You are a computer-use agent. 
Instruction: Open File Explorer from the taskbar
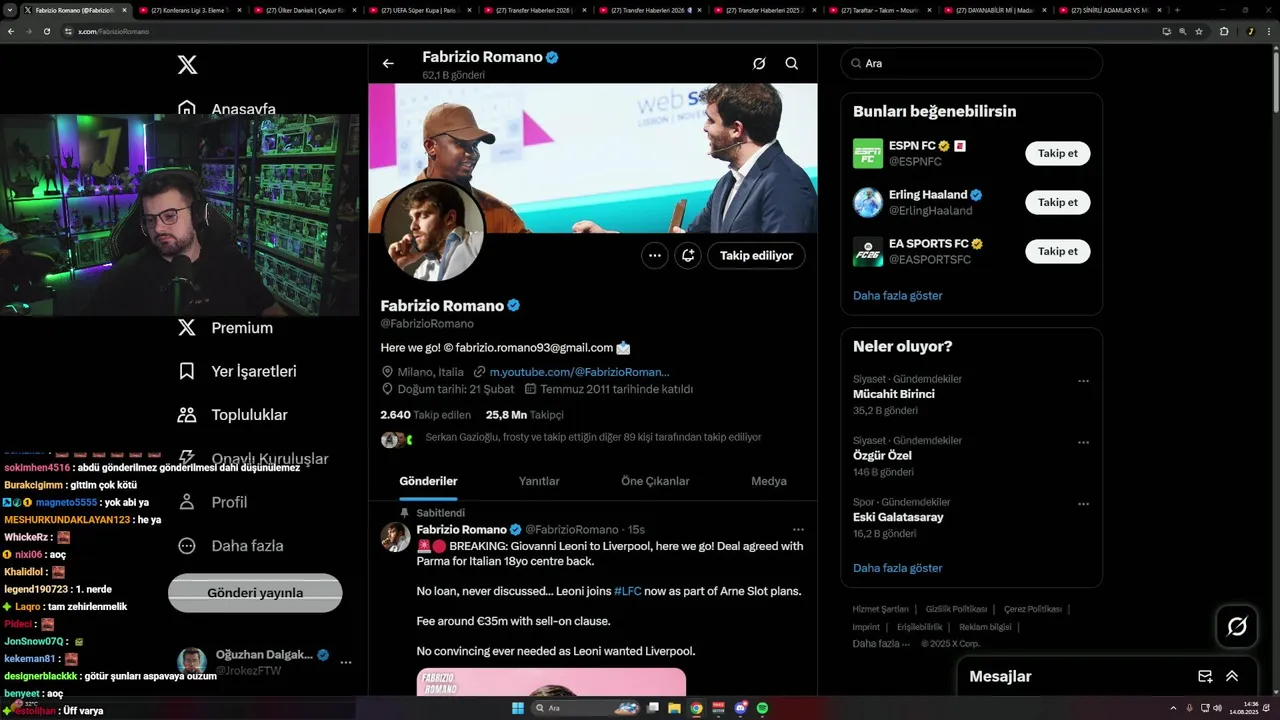674,708
